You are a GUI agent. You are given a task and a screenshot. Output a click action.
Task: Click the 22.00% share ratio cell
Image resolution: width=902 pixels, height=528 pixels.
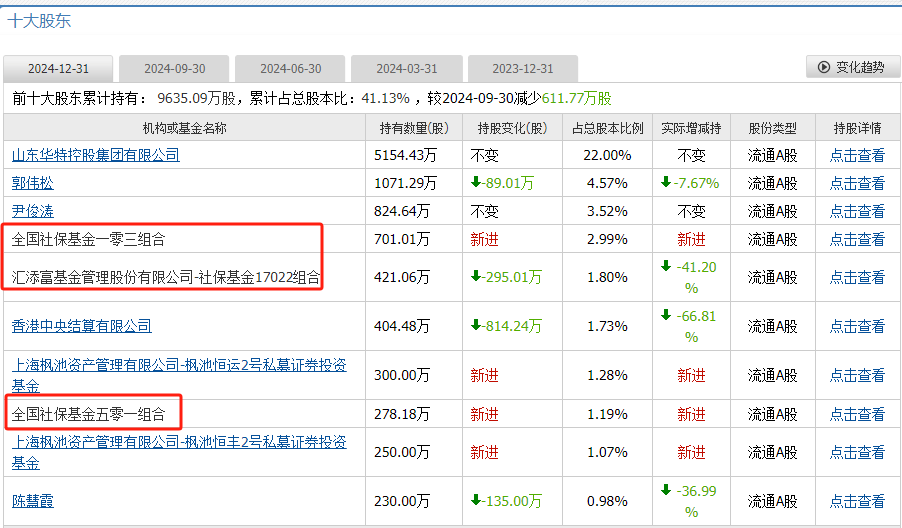pos(607,155)
